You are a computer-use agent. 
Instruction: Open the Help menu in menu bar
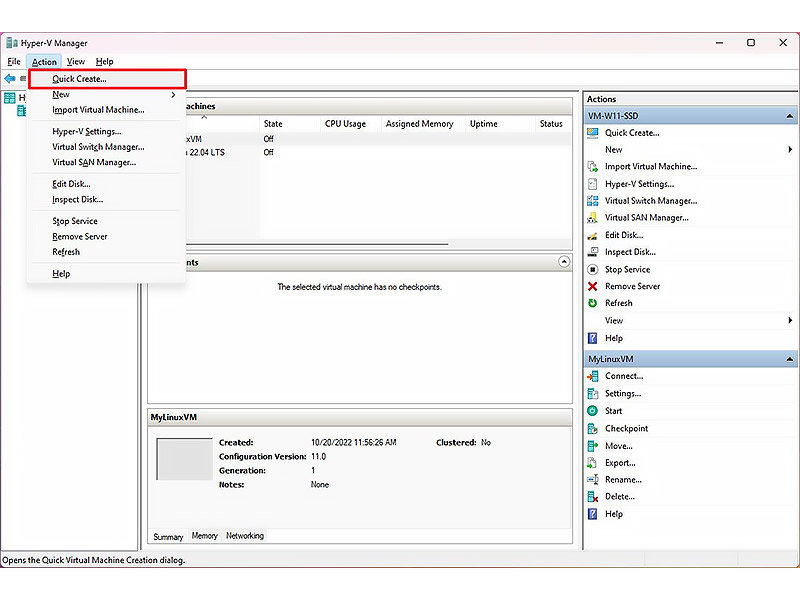point(105,62)
